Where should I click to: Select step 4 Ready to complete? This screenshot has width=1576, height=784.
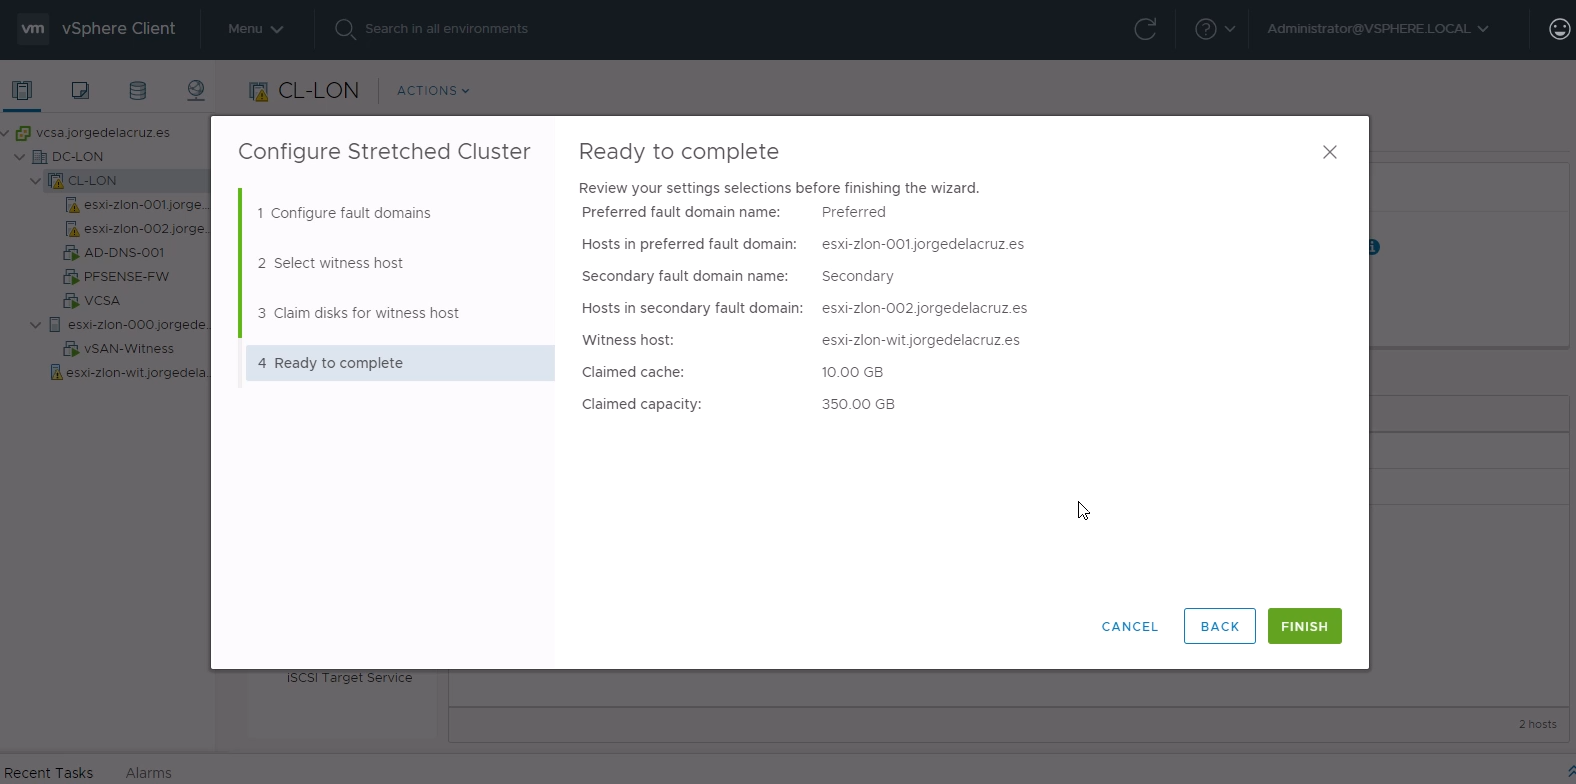pyautogui.click(x=400, y=363)
